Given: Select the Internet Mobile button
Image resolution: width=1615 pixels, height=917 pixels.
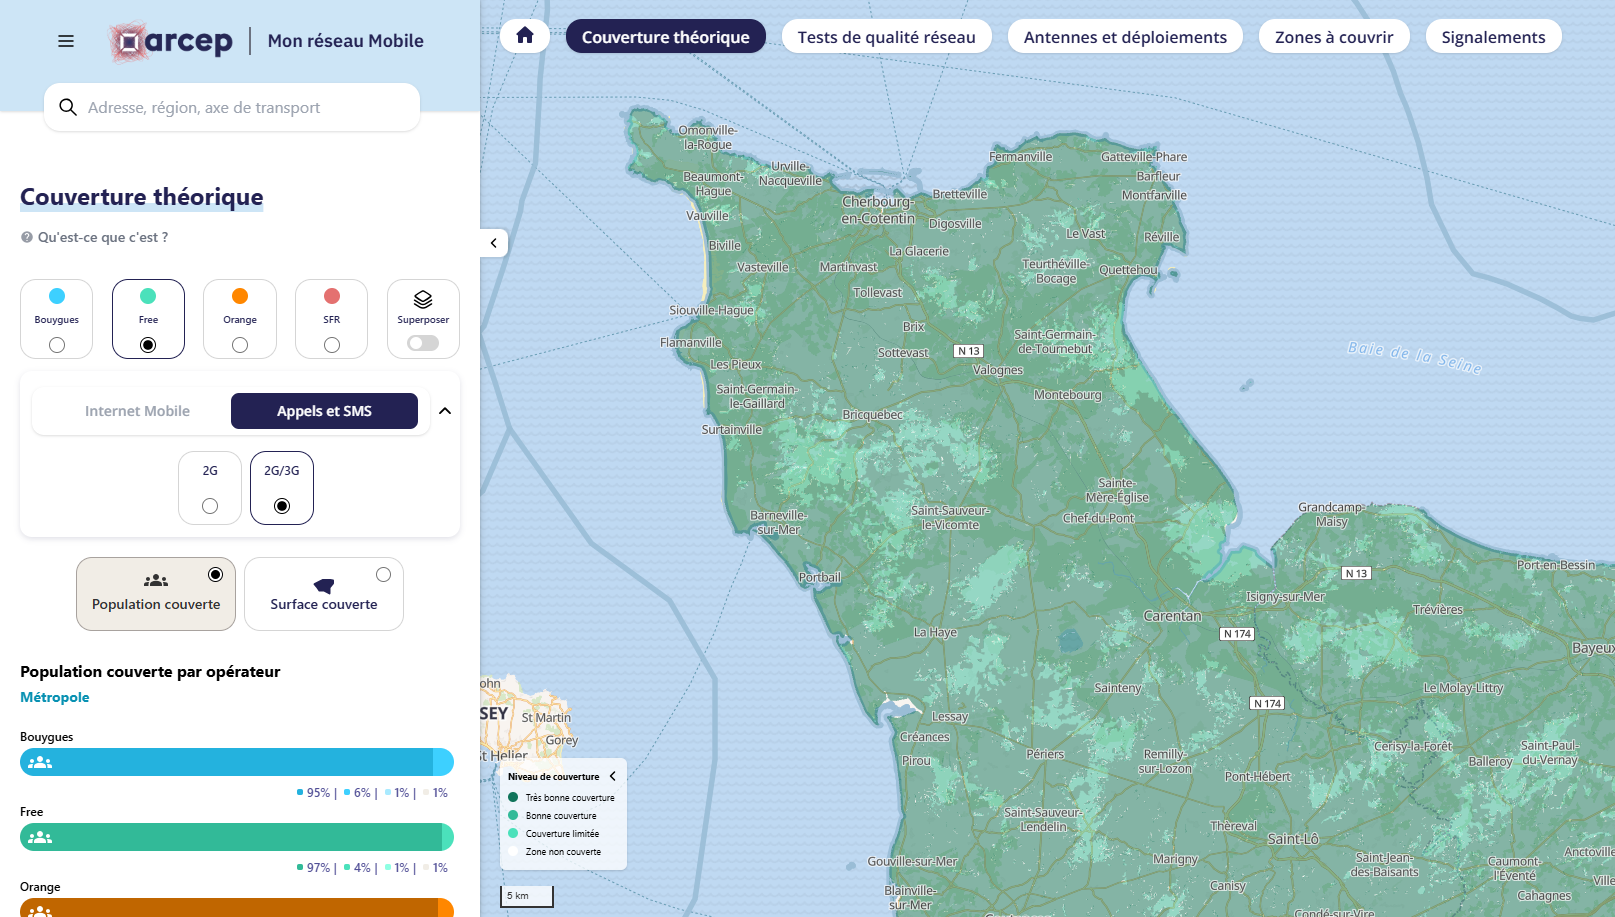Looking at the screenshot, I should point(137,411).
